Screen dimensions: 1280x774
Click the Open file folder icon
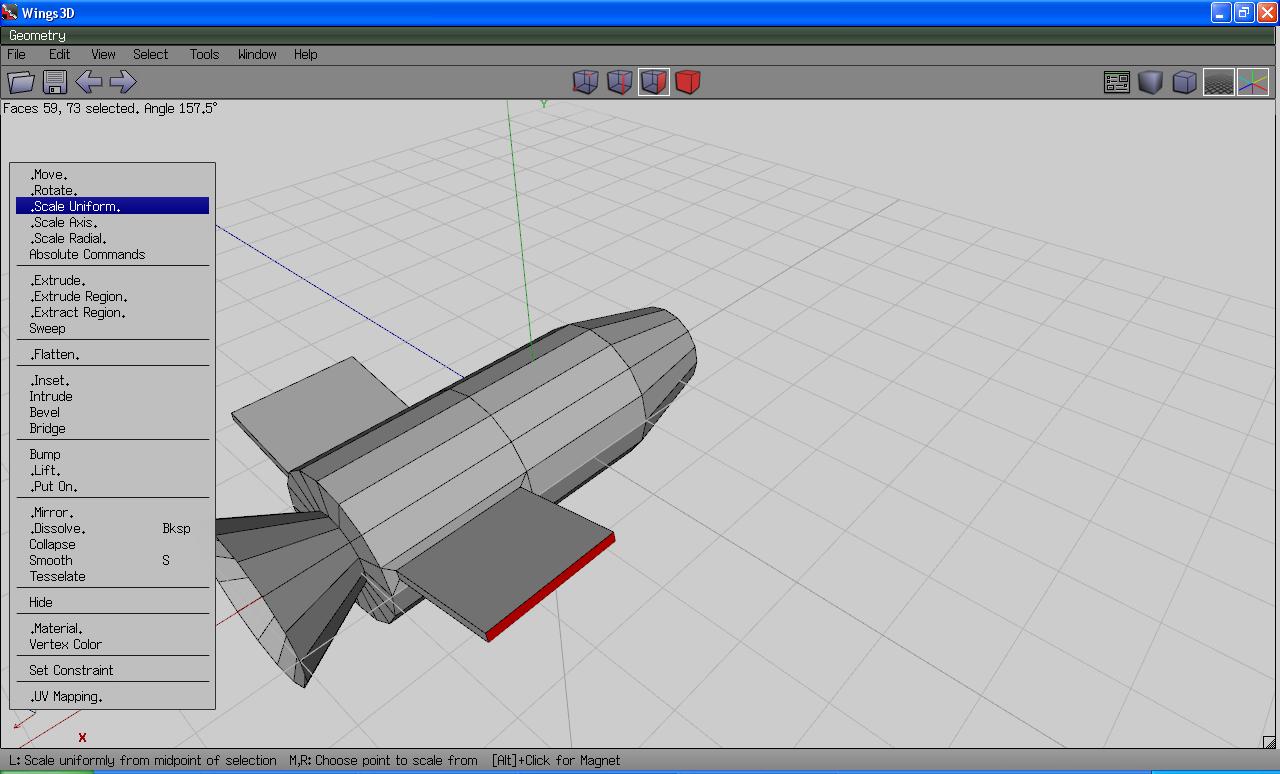click(21, 82)
